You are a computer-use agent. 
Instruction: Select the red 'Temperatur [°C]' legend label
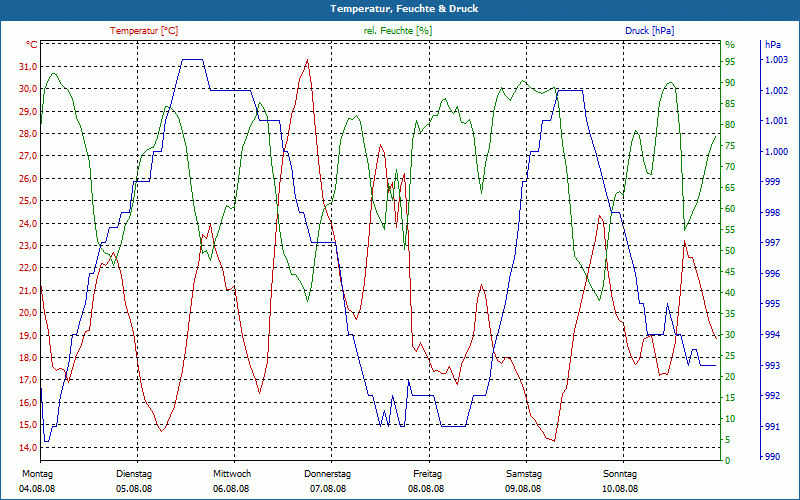tap(144, 31)
